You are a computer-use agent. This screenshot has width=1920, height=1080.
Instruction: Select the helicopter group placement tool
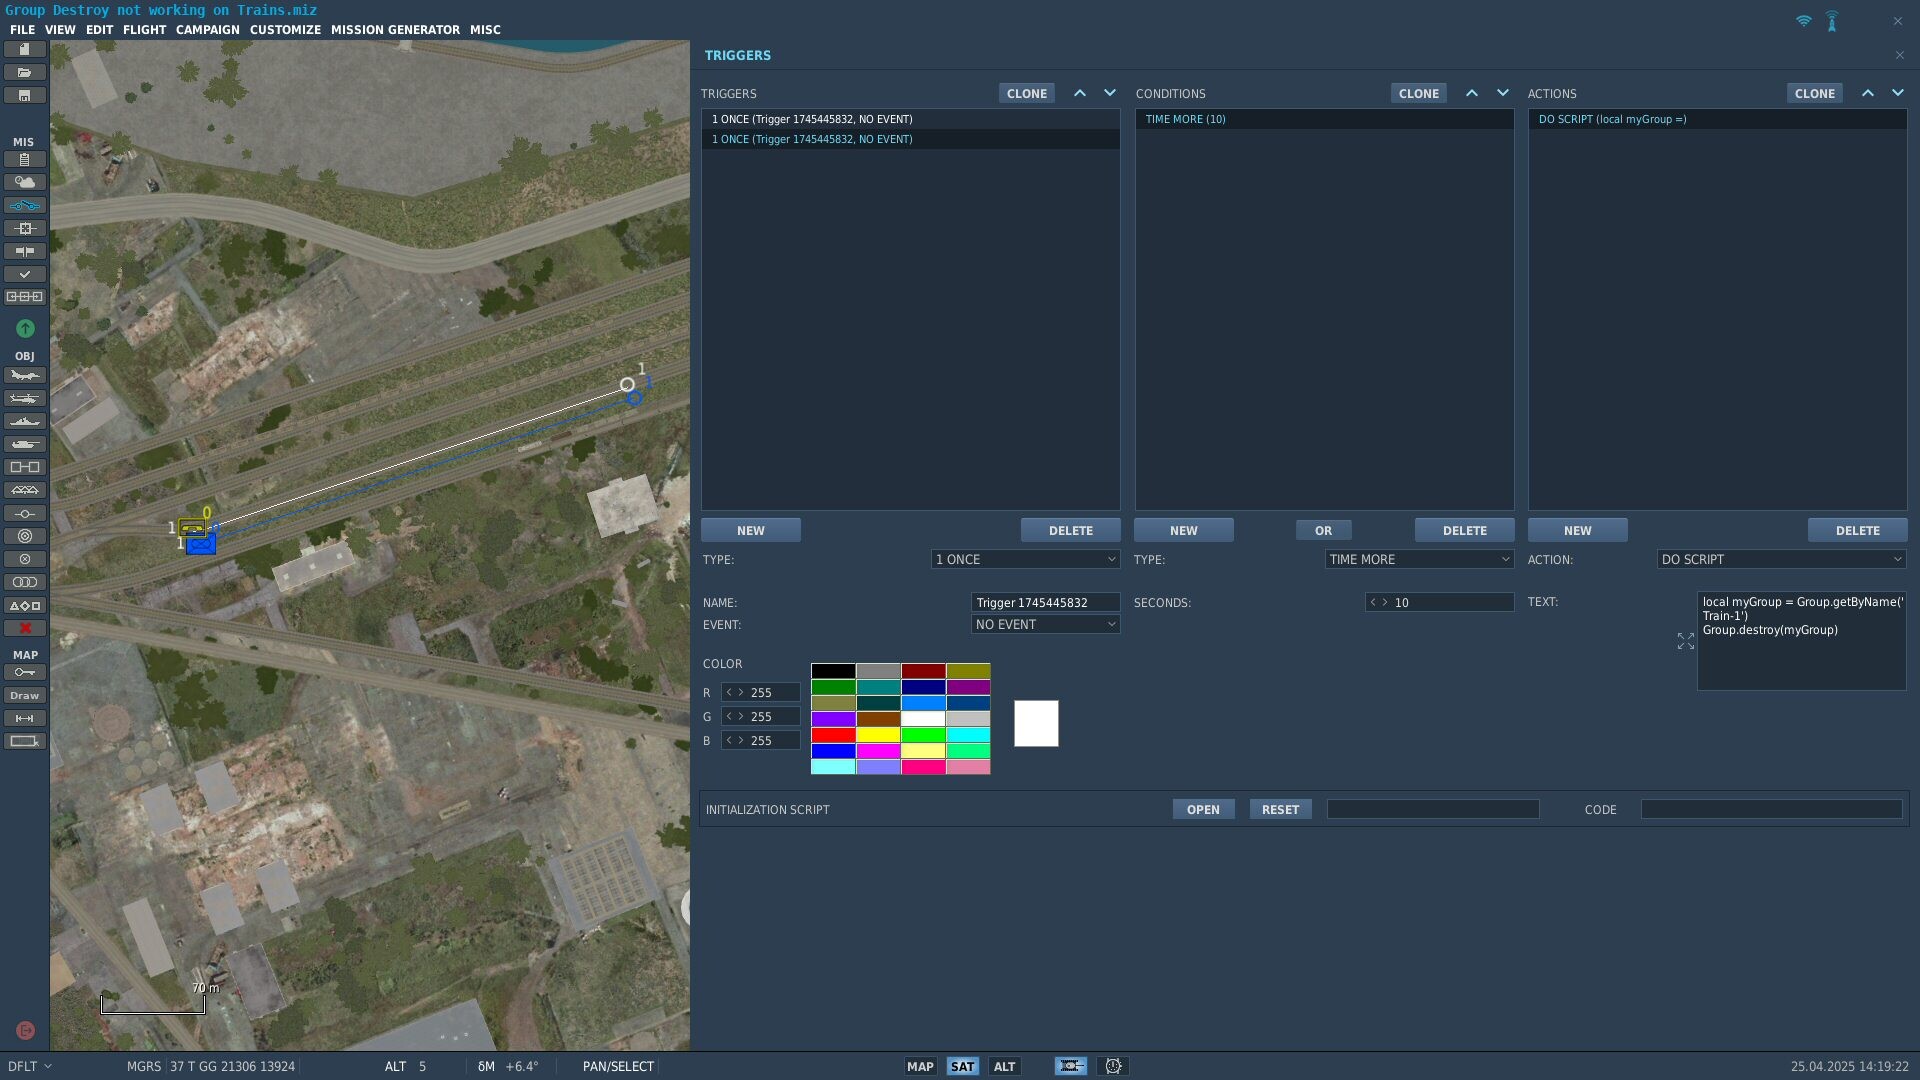tap(25, 399)
